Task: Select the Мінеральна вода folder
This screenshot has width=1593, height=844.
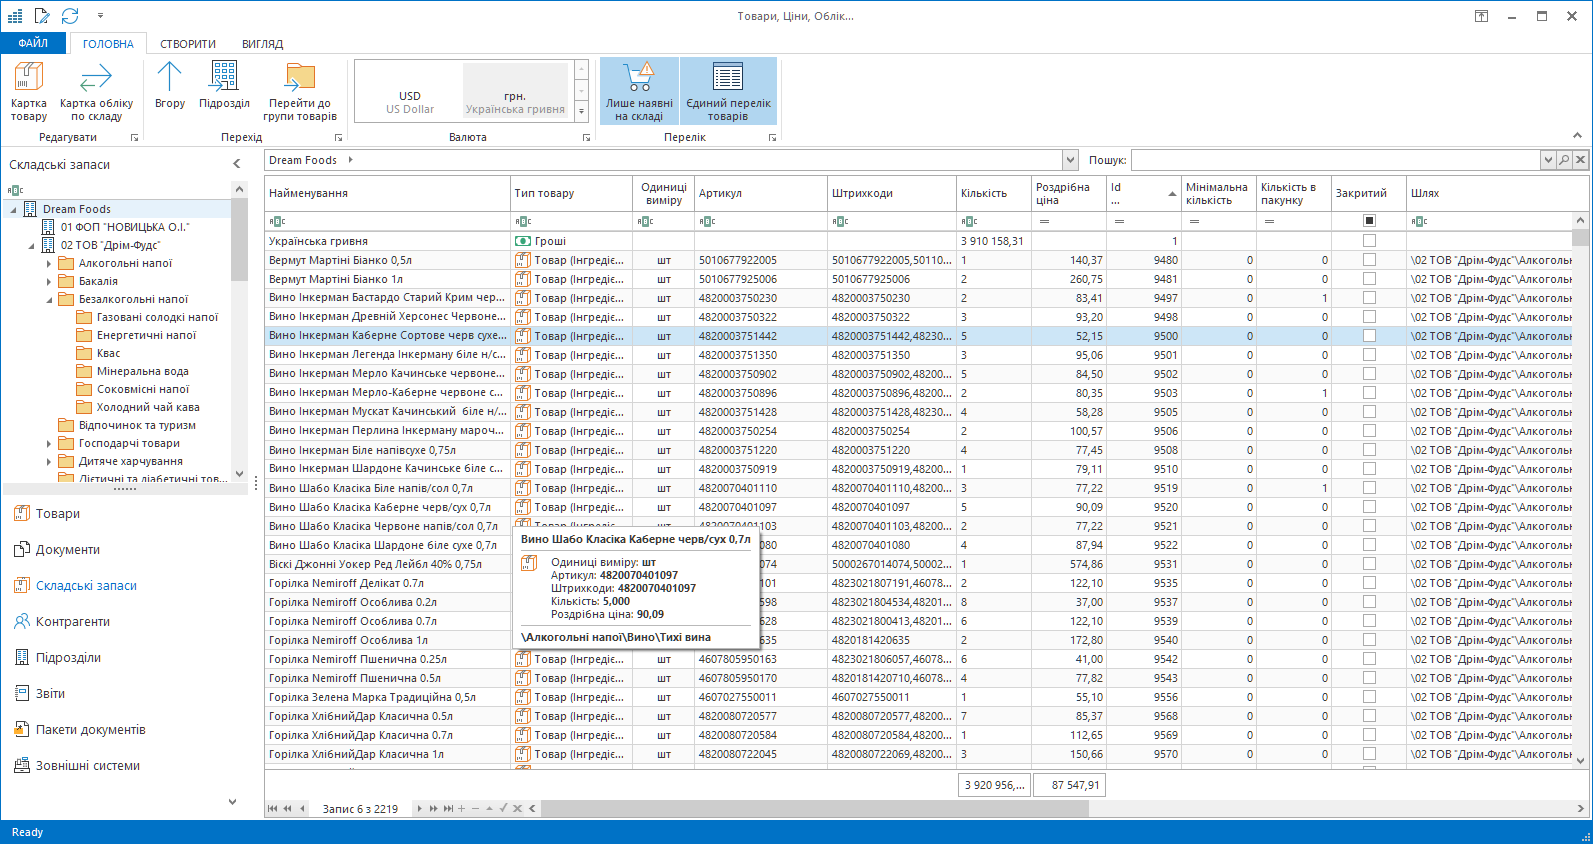Action: (x=142, y=371)
